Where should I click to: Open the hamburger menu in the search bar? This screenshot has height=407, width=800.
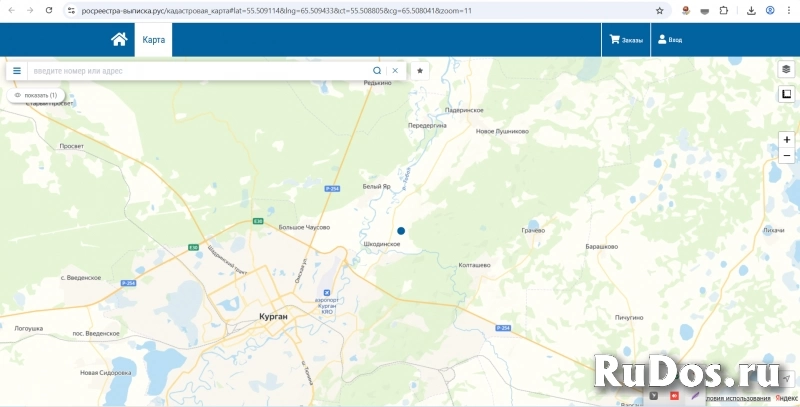point(17,71)
